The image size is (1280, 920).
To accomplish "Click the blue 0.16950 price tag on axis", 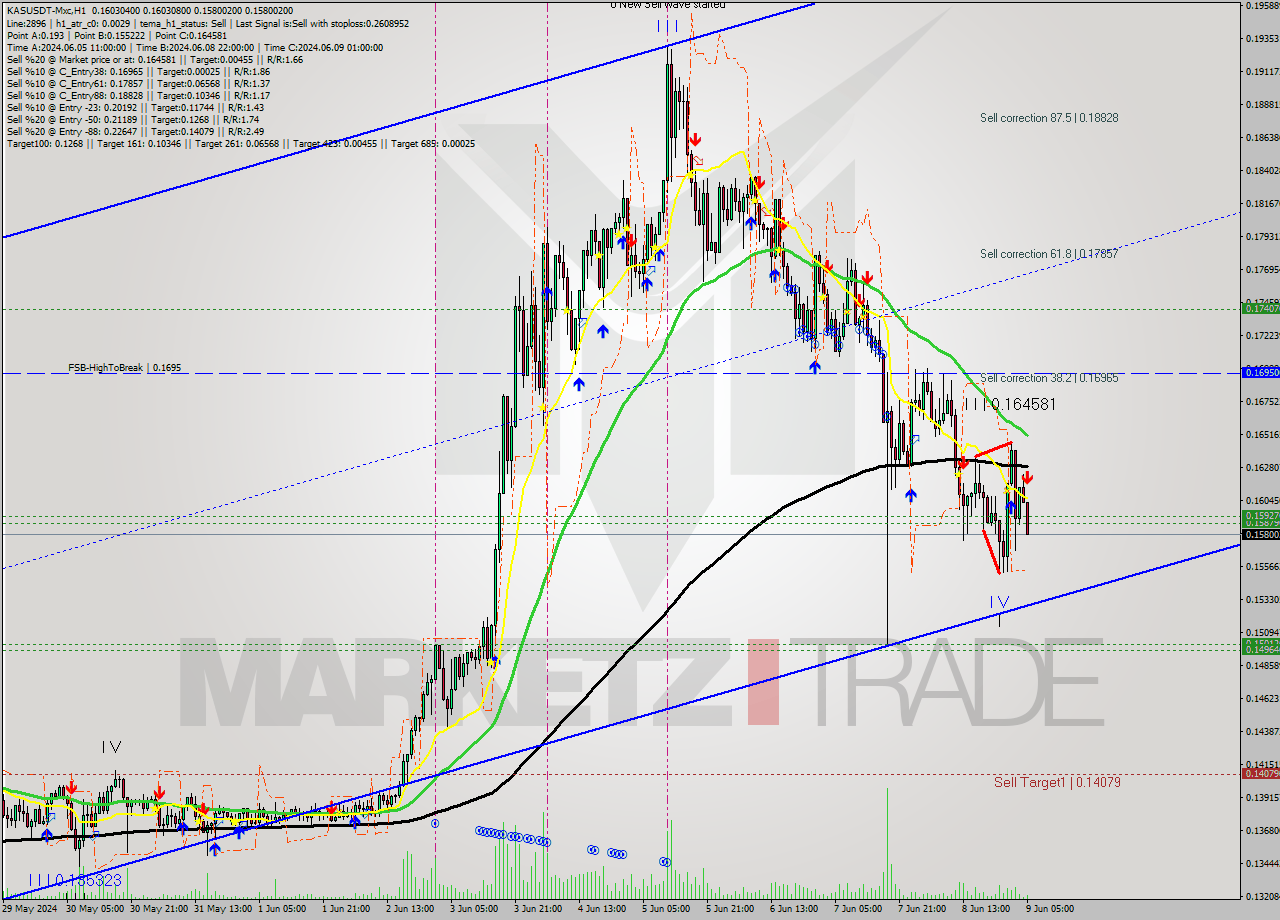I will click(1260, 372).
